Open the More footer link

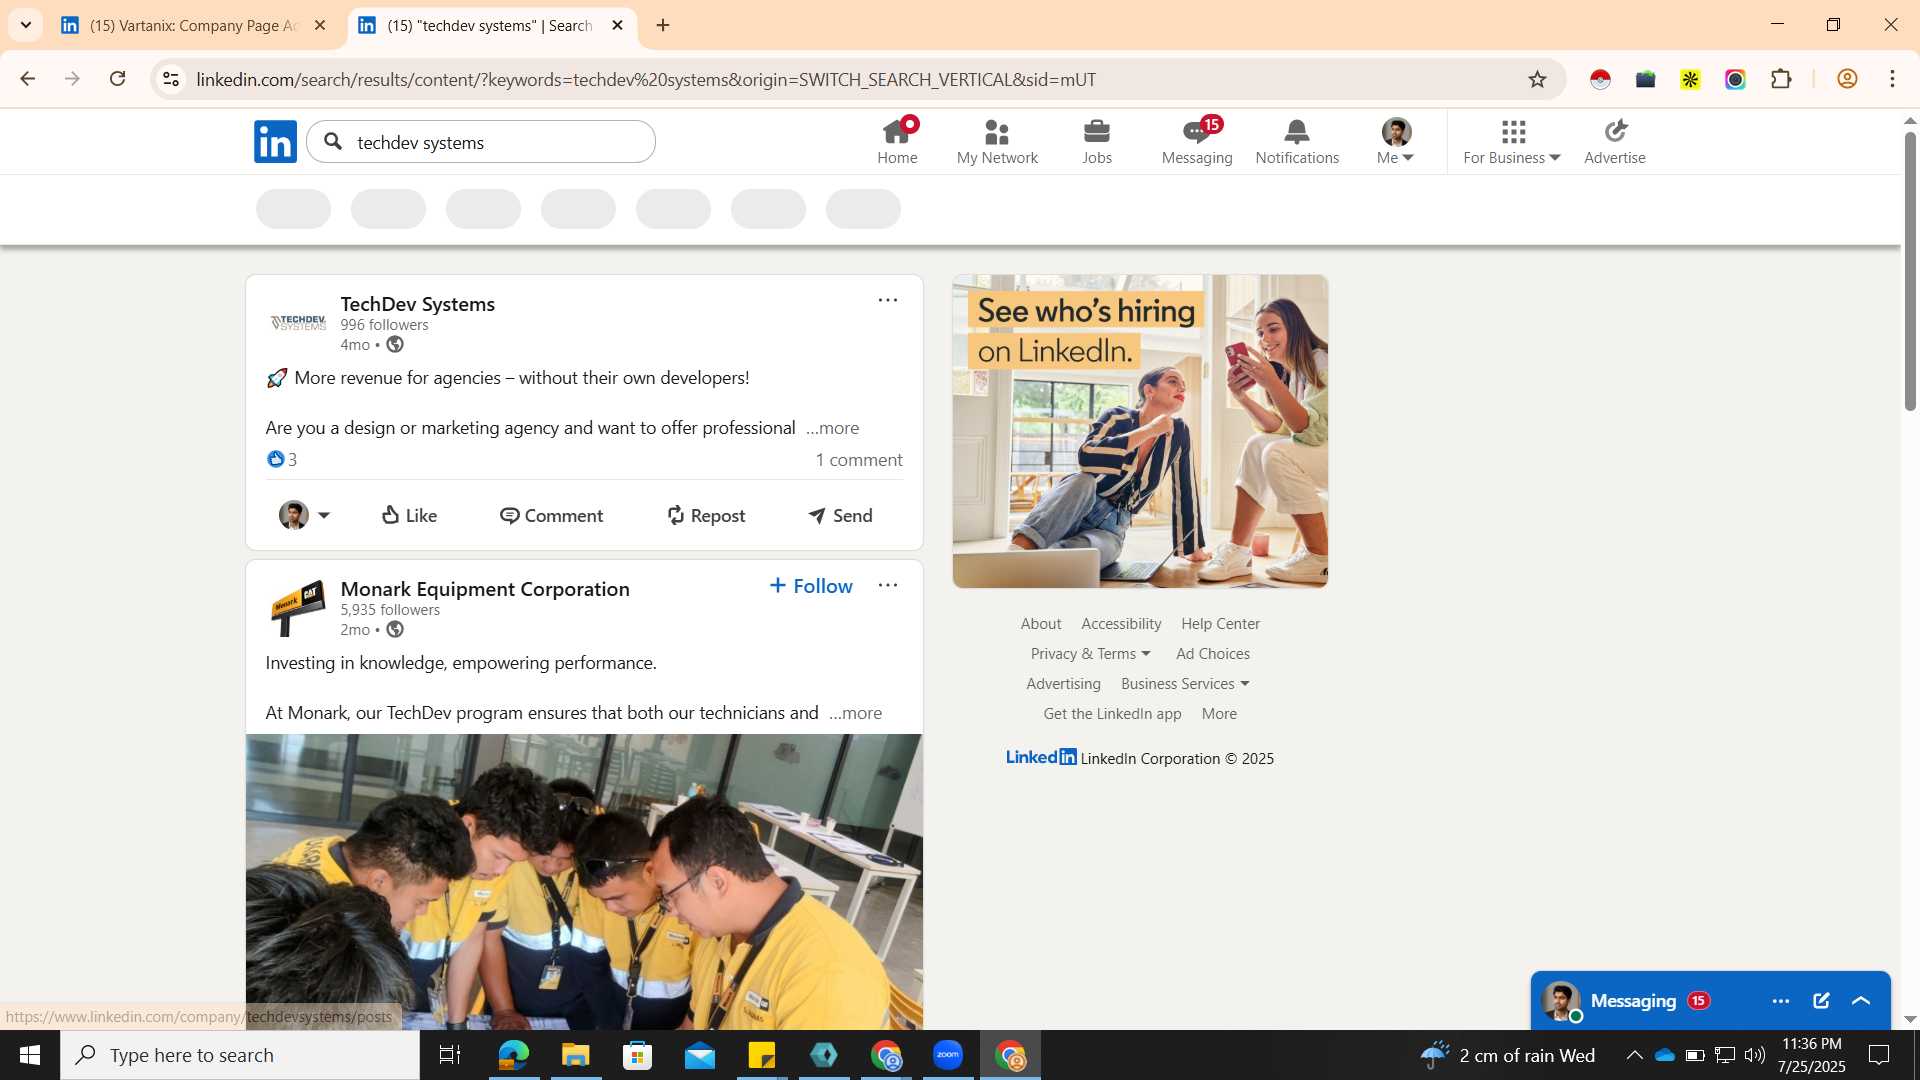click(x=1219, y=713)
